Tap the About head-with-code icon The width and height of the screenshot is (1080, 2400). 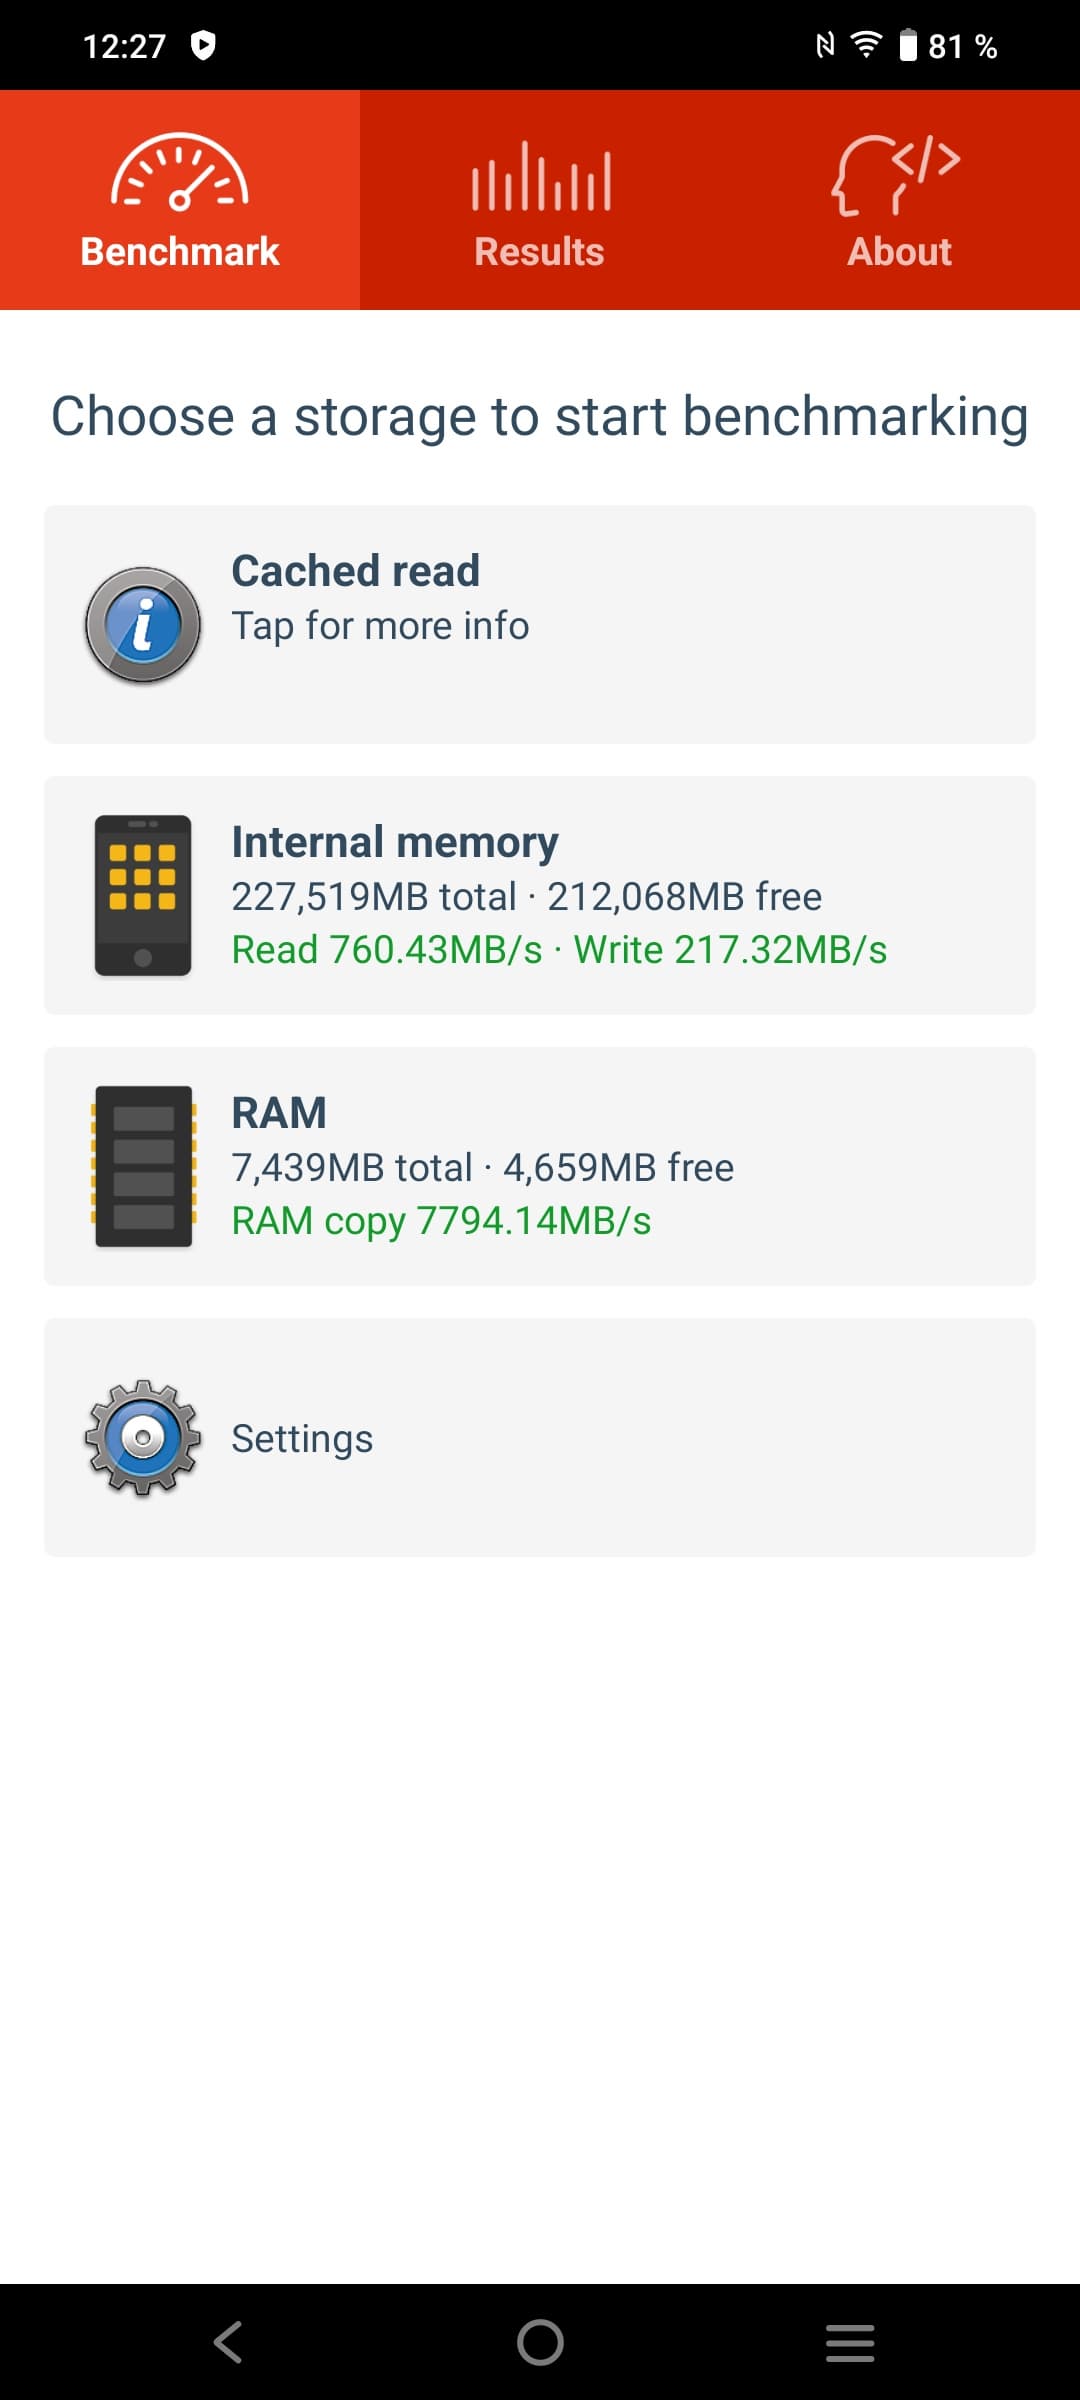pyautogui.click(x=896, y=175)
